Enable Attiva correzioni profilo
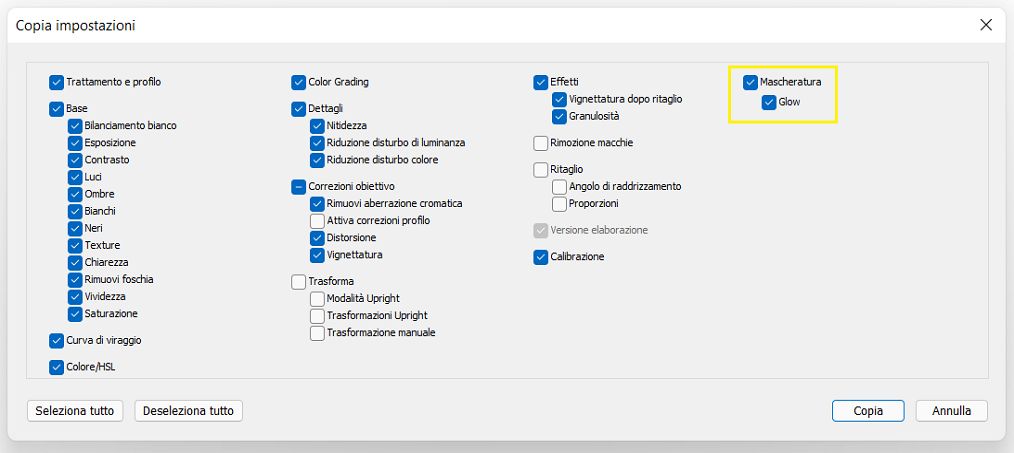Viewport: 1014px width, 453px height. (318, 221)
